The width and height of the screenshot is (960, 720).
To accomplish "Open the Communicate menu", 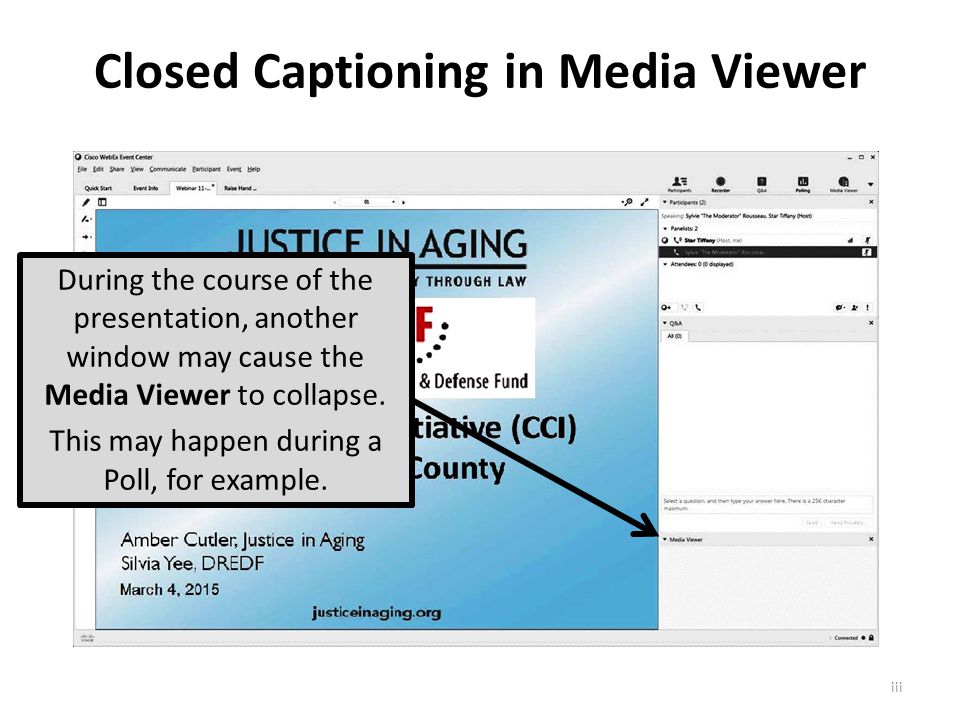I will [x=168, y=169].
